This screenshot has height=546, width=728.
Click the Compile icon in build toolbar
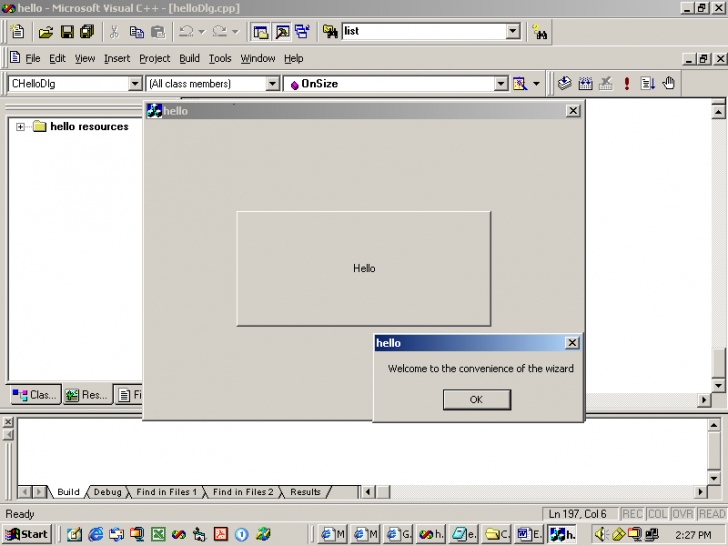(x=564, y=84)
